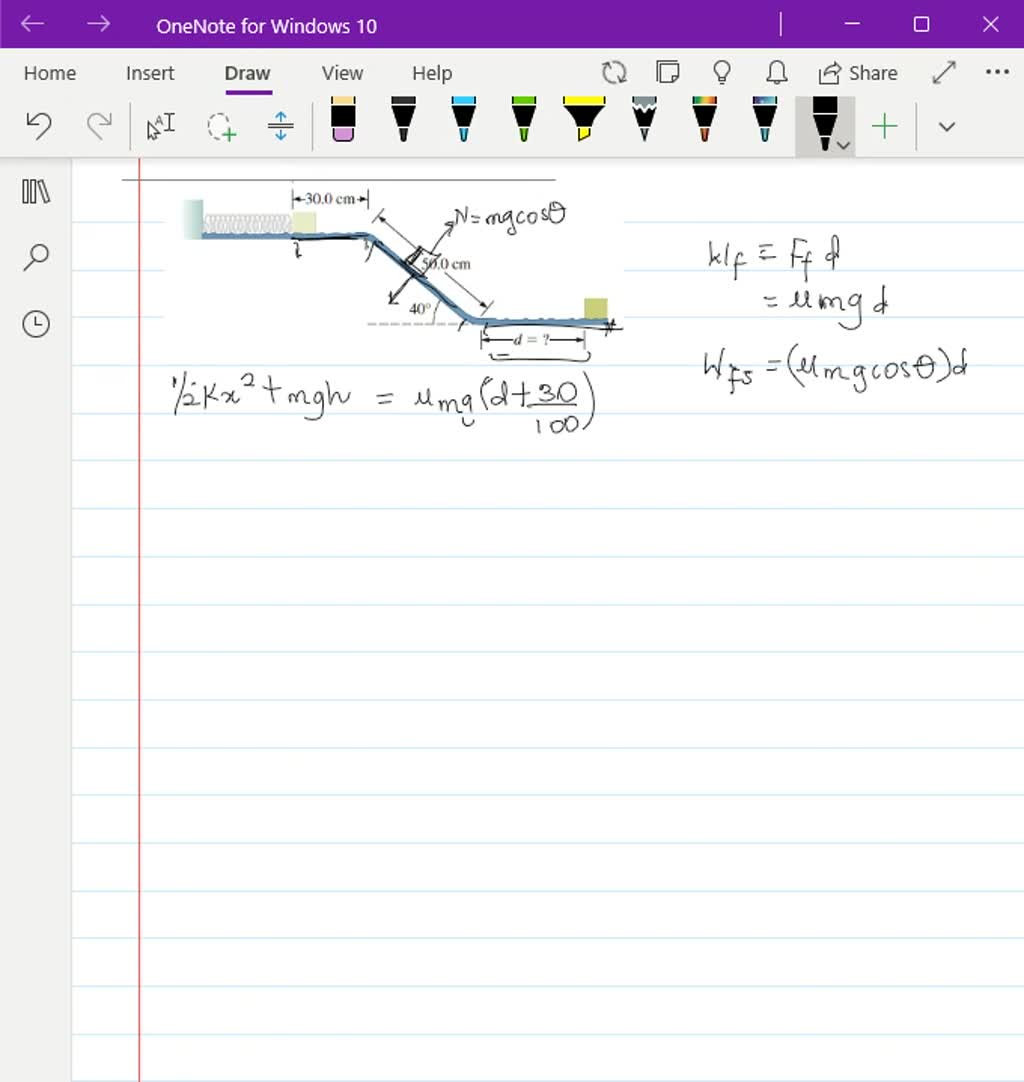Show notebooks navigation pane
The height and width of the screenshot is (1082, 1024).
[36, 192]
